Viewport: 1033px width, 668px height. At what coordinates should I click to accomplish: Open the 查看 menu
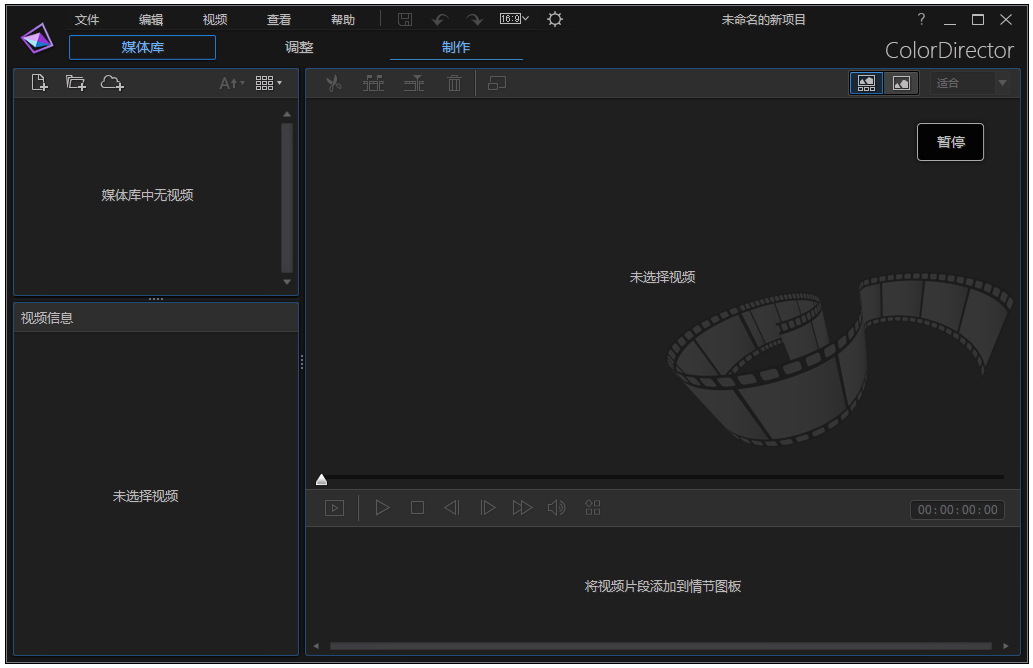click(x=279, y=20)
